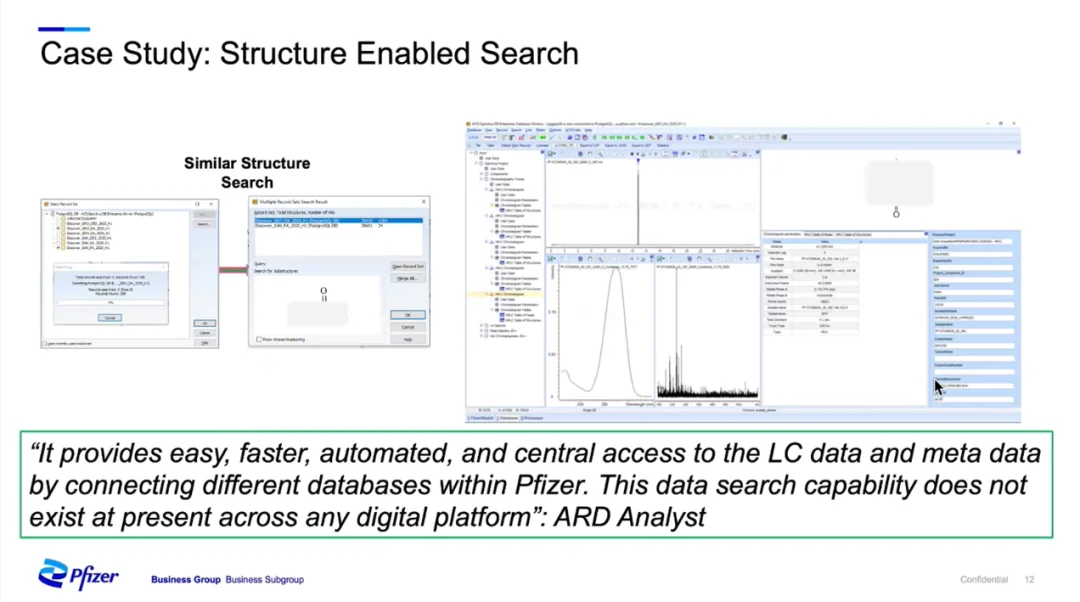Select the highlighted first record set result row
The width and height of the screenshot is (1080, 602).
point(338,220)
